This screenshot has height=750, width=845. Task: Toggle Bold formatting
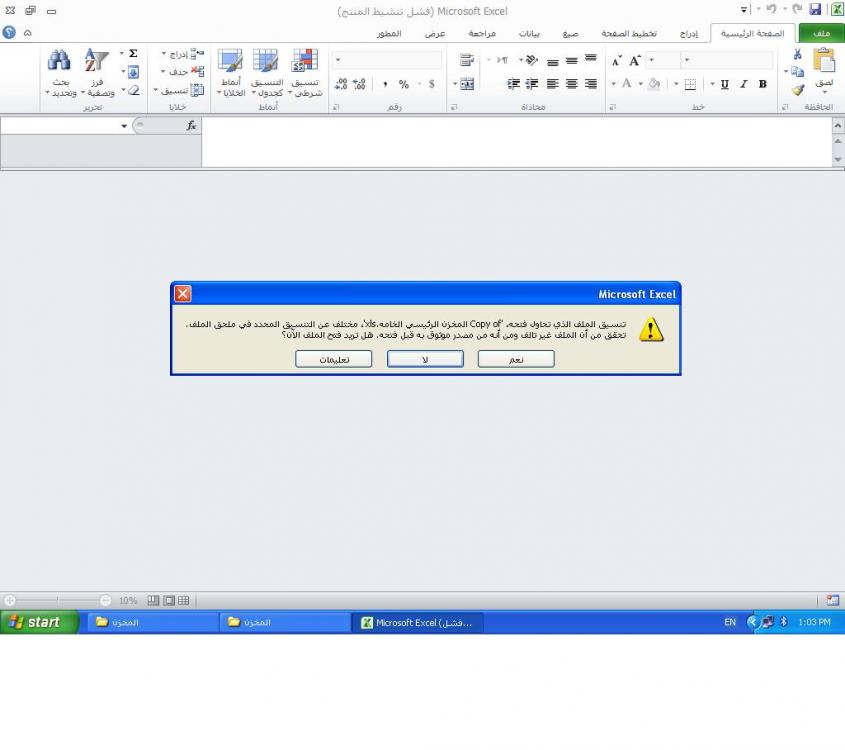pos(763,84)
